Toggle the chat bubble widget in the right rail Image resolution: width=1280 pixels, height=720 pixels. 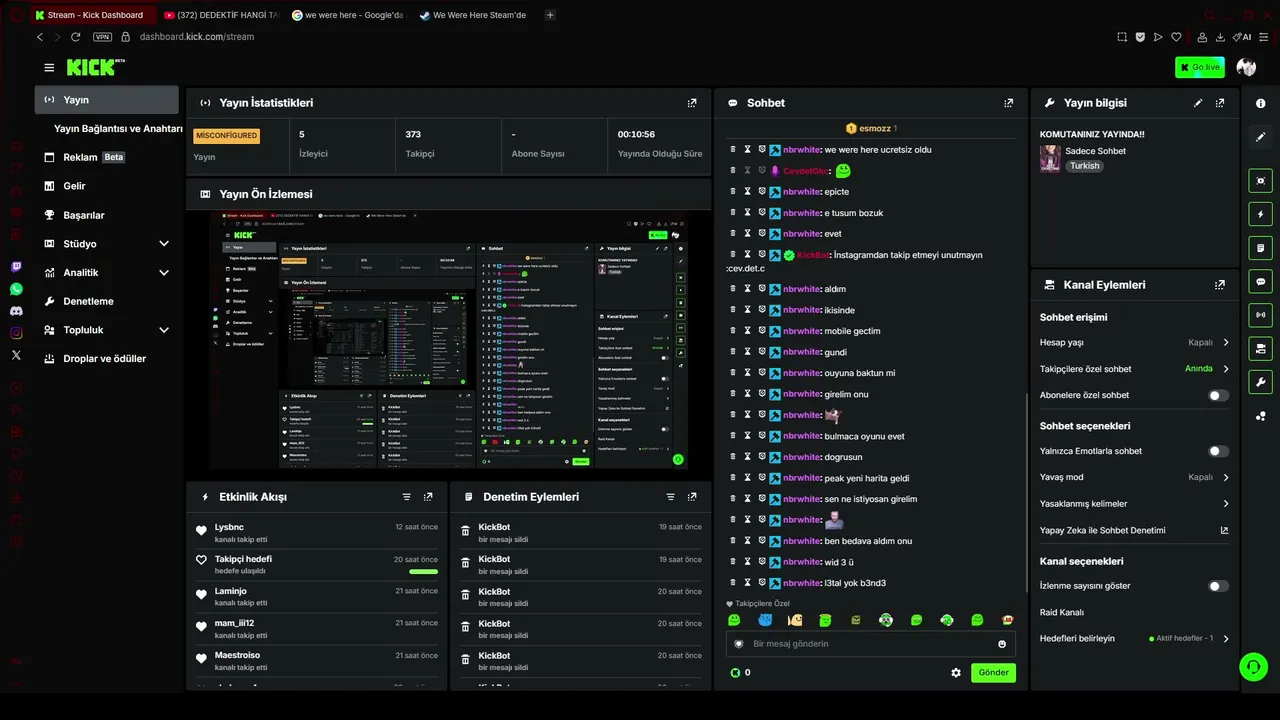point(1260,281)
